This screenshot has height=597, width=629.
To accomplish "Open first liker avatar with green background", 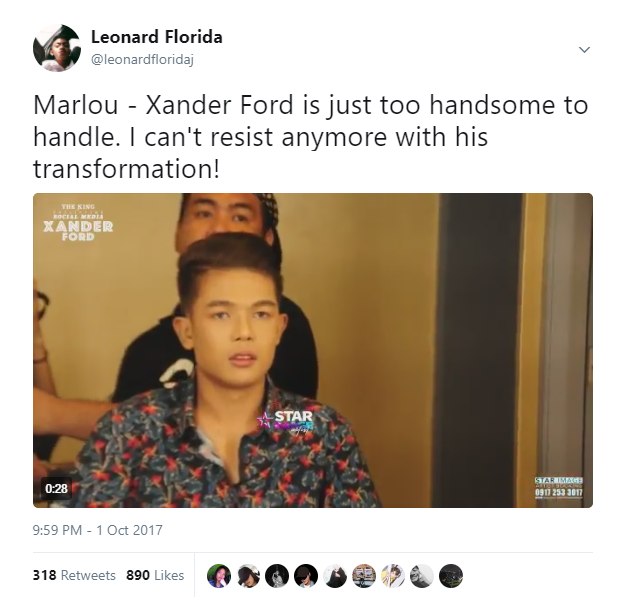I will [219, 576].
